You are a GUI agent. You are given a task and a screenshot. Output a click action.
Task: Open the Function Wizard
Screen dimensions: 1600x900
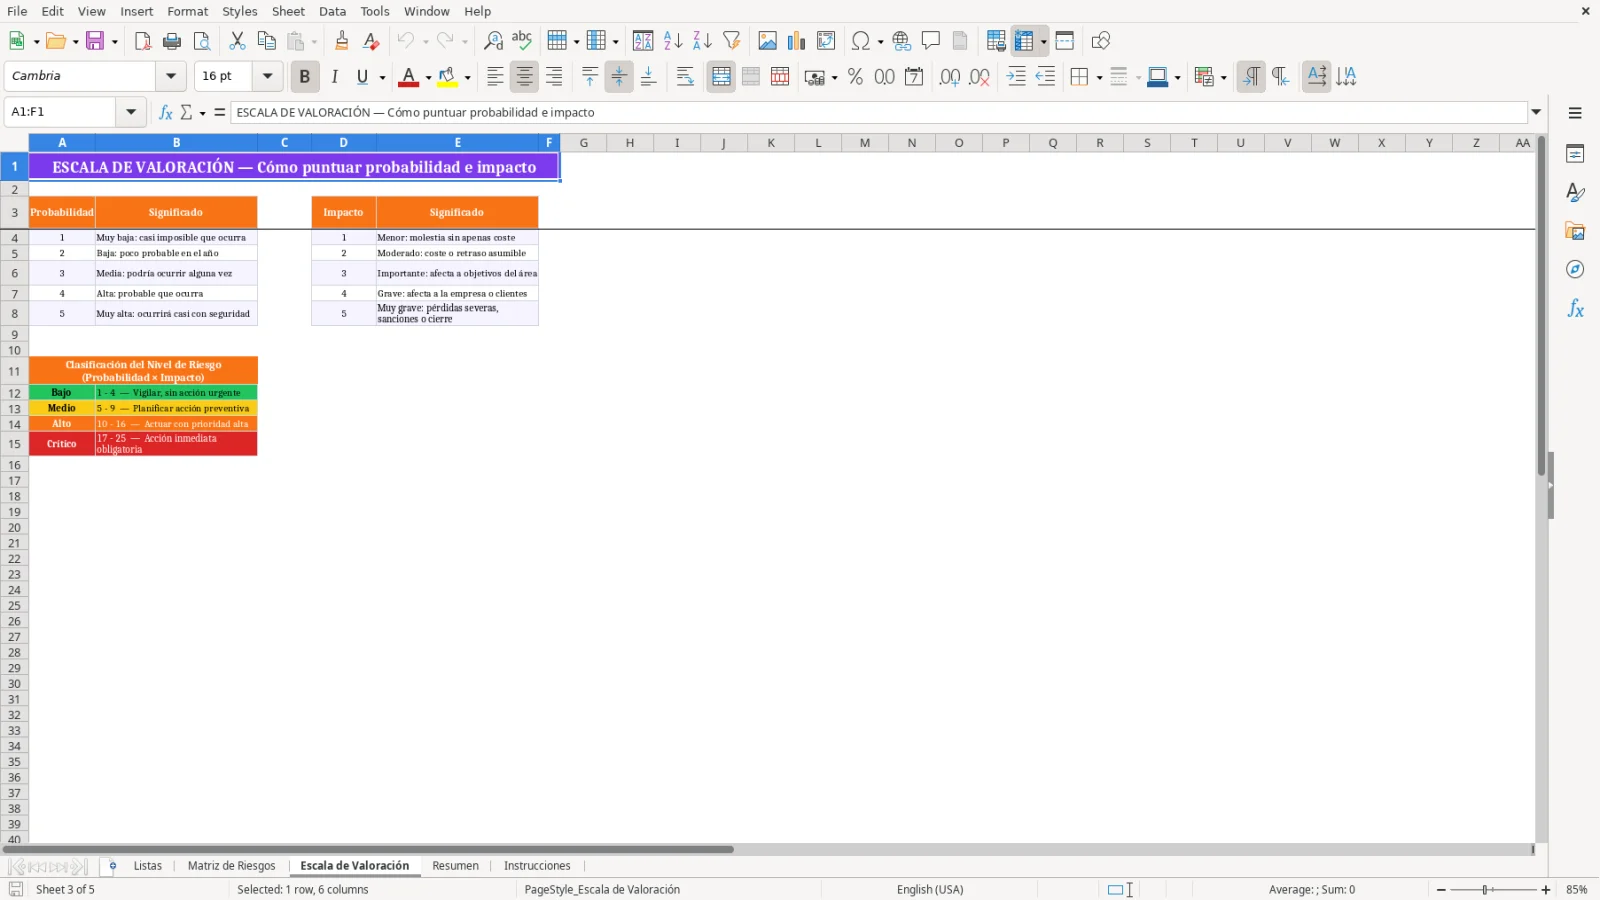pyautogui.click(x=166, y=112)
